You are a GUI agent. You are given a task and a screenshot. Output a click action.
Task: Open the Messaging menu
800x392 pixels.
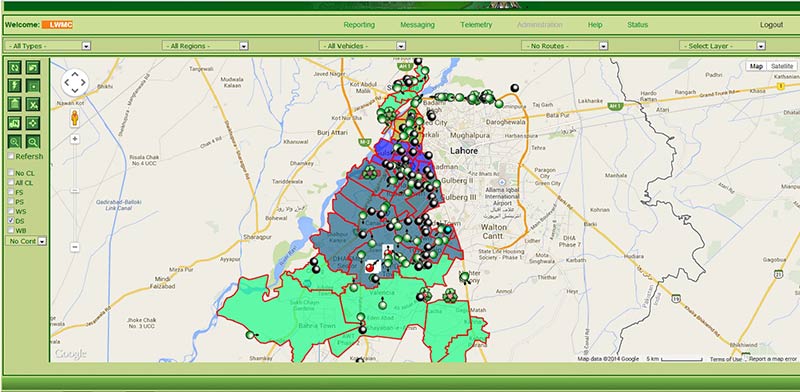(x=417, y=24)
